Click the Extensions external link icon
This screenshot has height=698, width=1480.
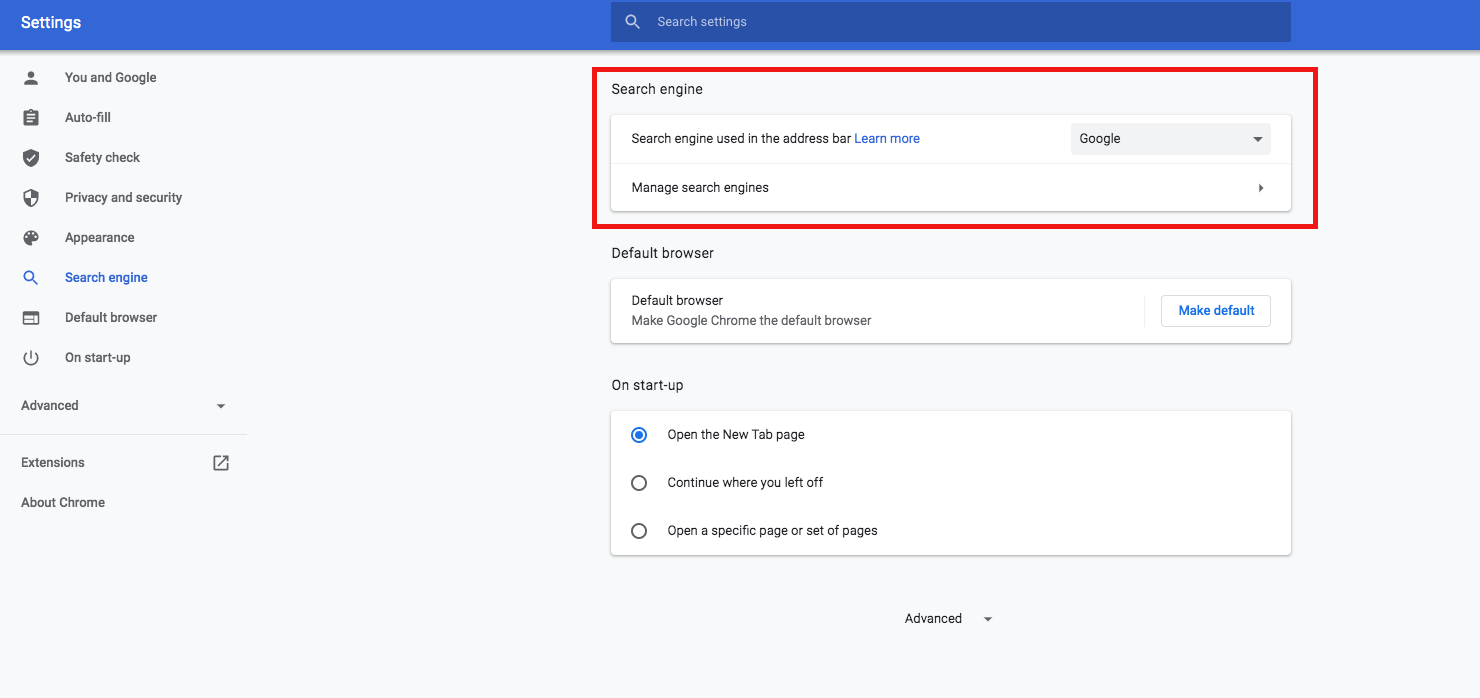pyautogui.click(x=221, y=462)
